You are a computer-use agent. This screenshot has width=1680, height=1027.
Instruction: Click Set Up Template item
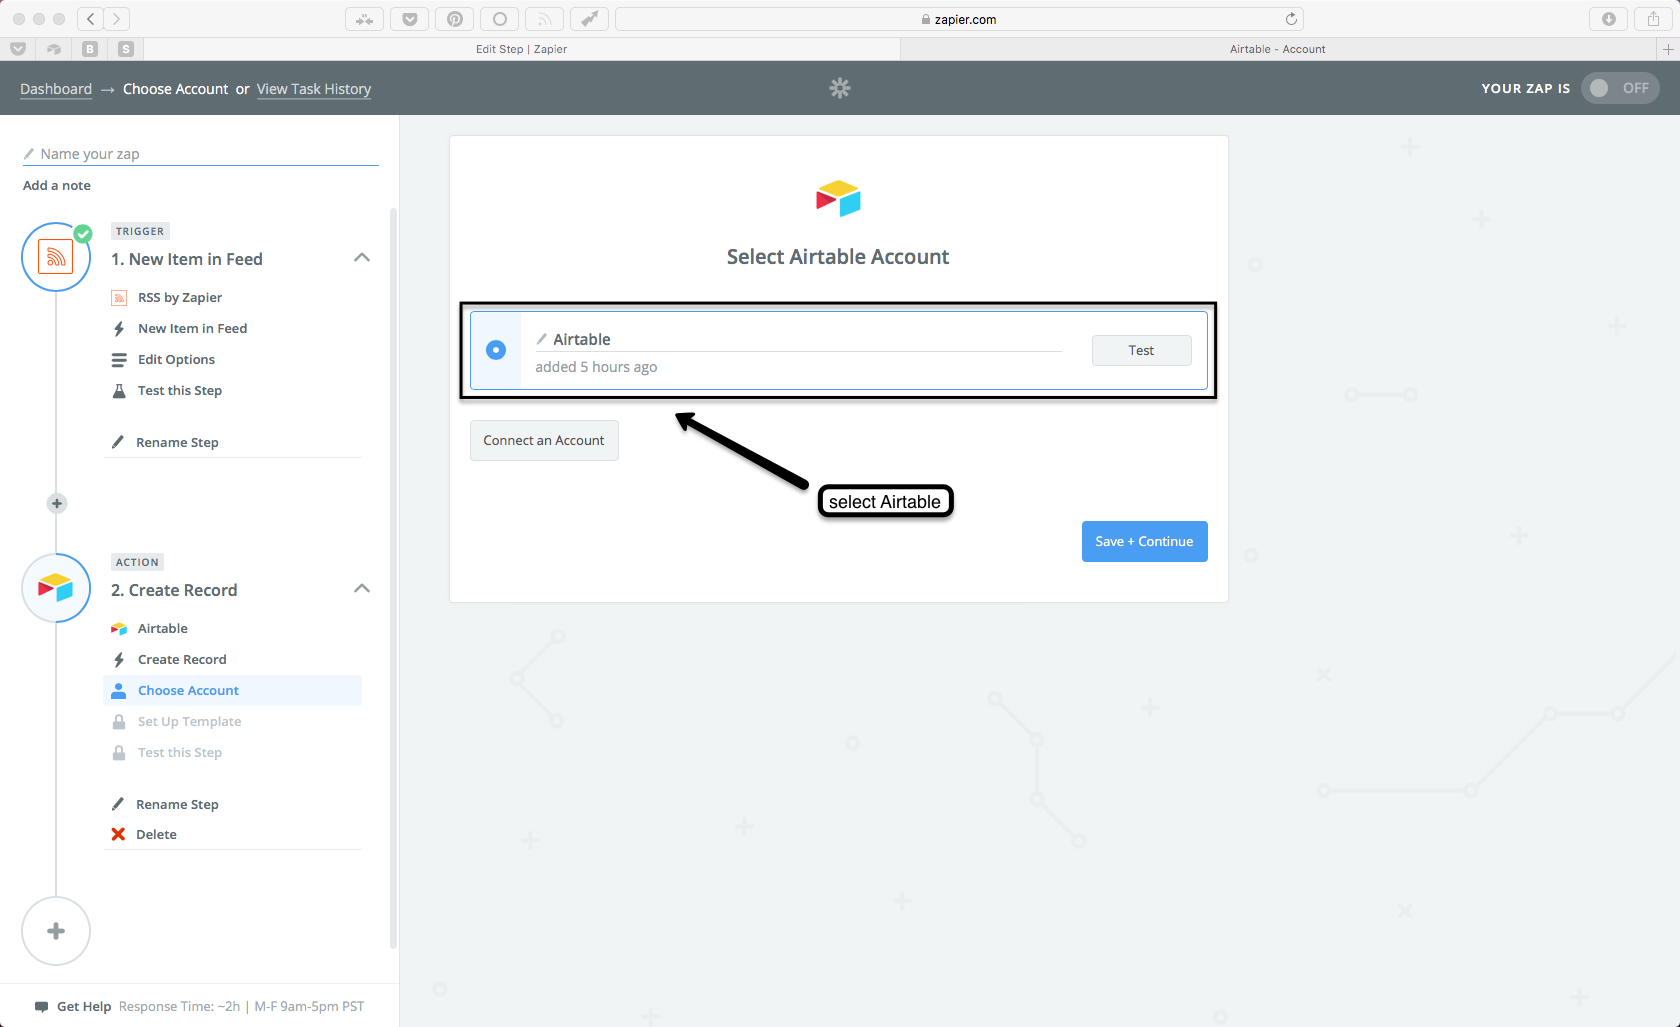point(189,721)
